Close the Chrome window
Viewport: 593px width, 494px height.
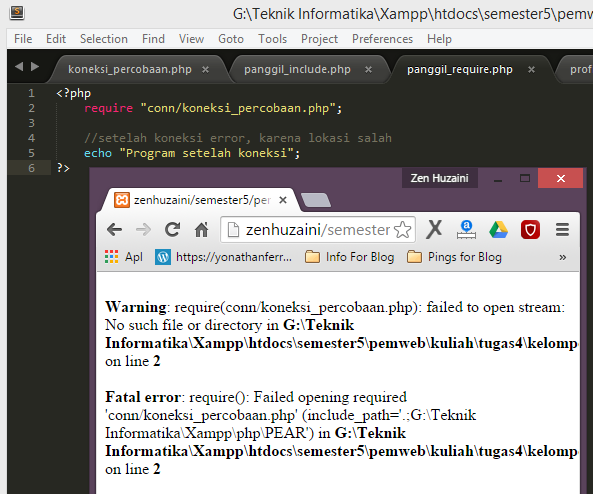pos(560,179)
